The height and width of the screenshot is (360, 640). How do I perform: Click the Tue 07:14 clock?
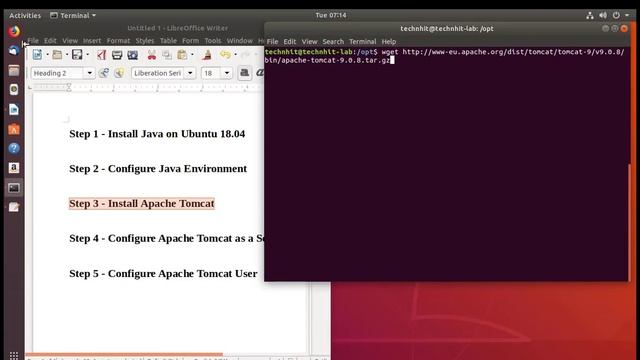(x=331, y=16)
